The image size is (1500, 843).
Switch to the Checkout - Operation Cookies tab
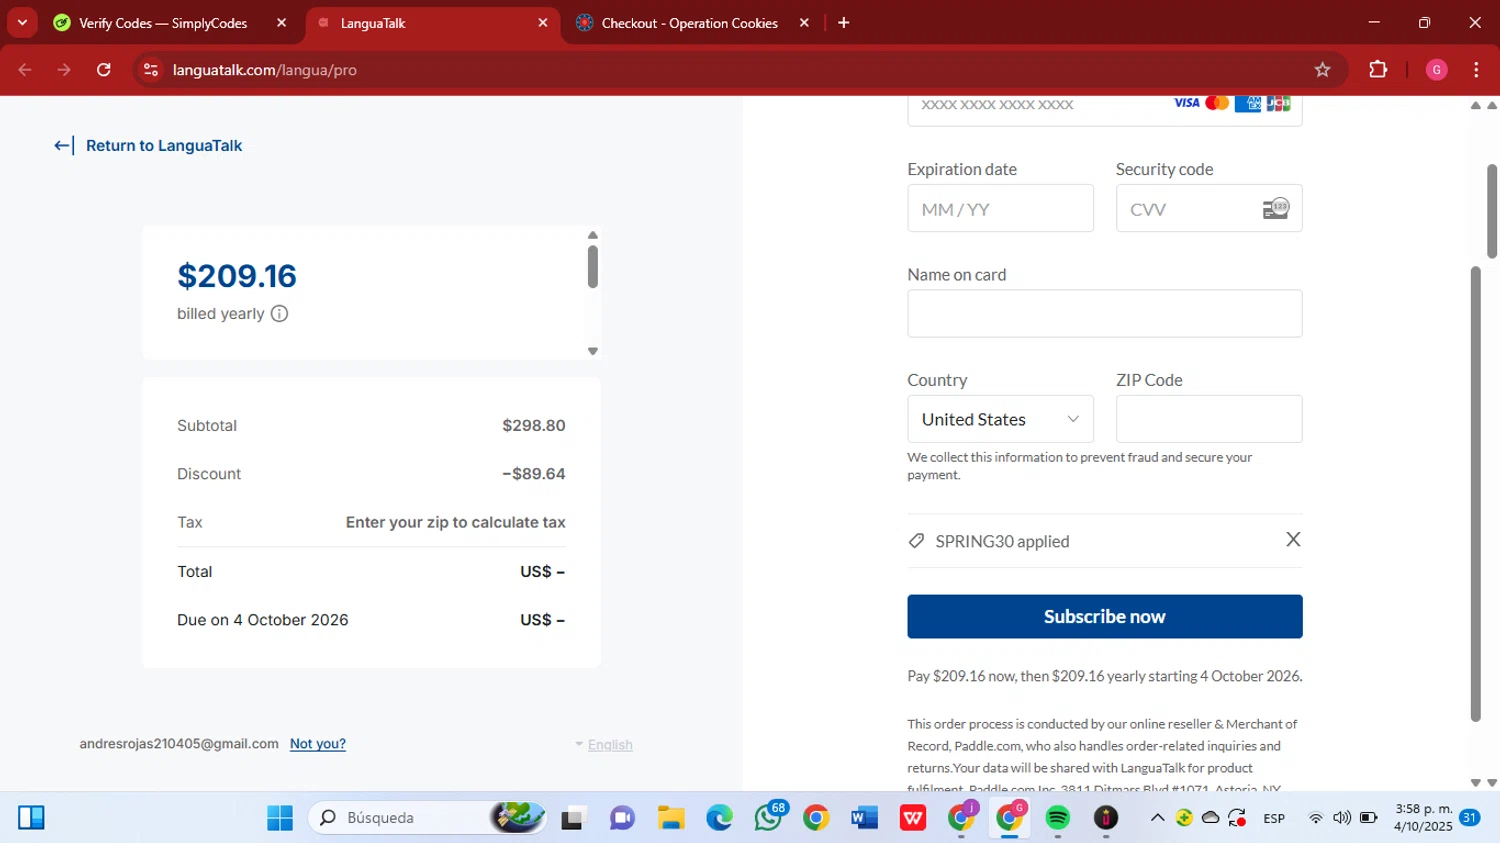pos(689,23)
